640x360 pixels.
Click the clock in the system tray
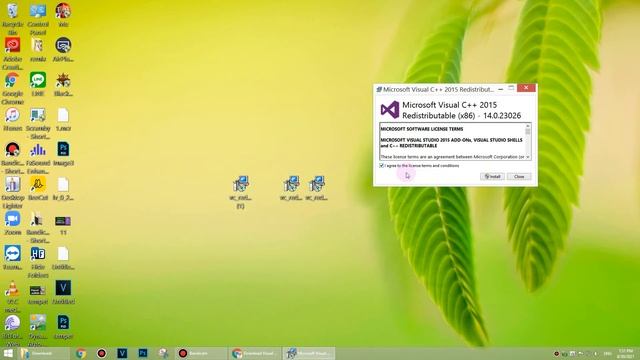pyautogui.click(x=626, y=353)
